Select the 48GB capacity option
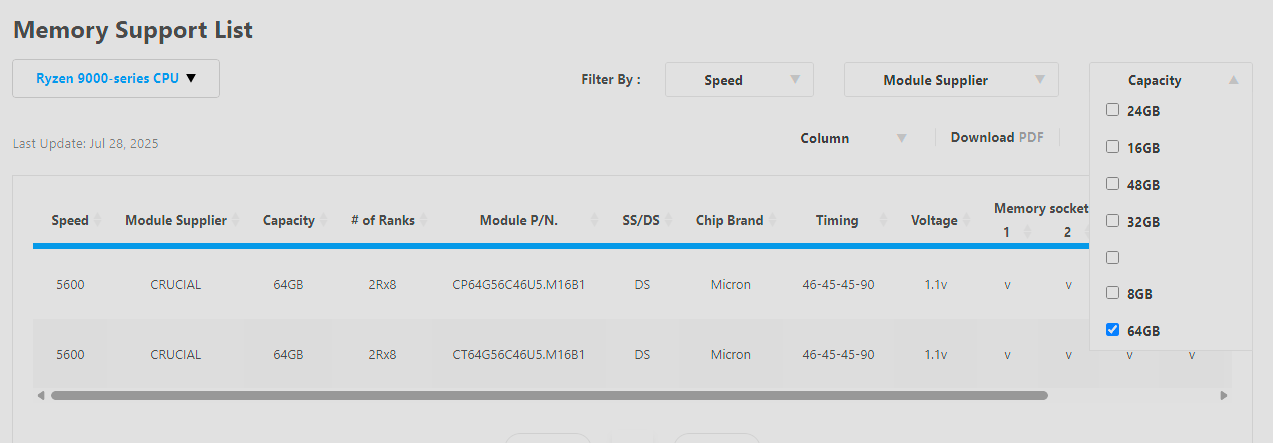Viewport: 1273px width, 443px height. pos(1112,184)
